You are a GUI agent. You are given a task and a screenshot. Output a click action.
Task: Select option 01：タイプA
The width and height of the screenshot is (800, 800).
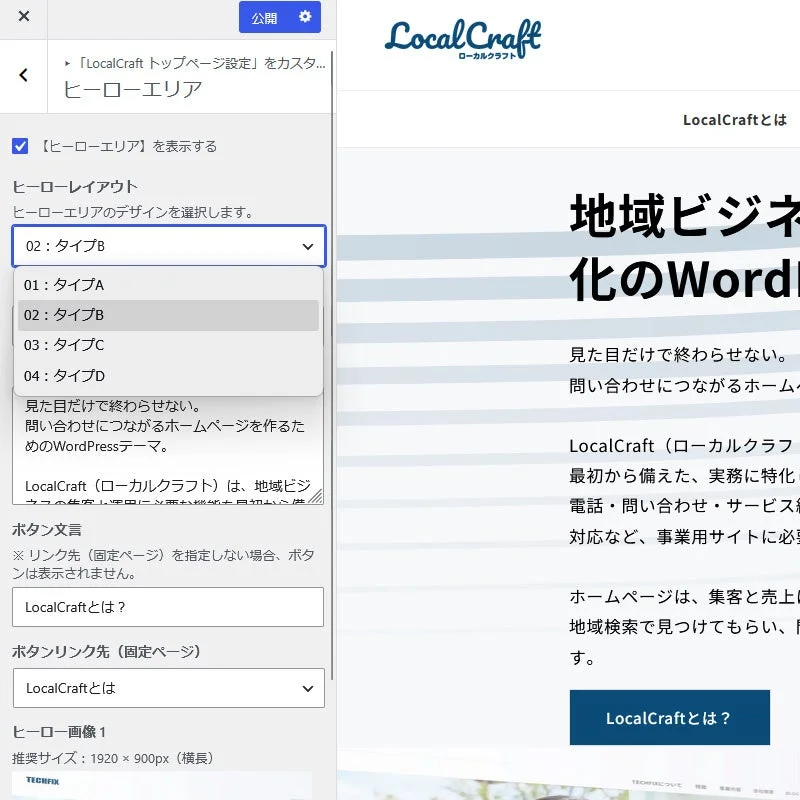[x=168, y=285]
